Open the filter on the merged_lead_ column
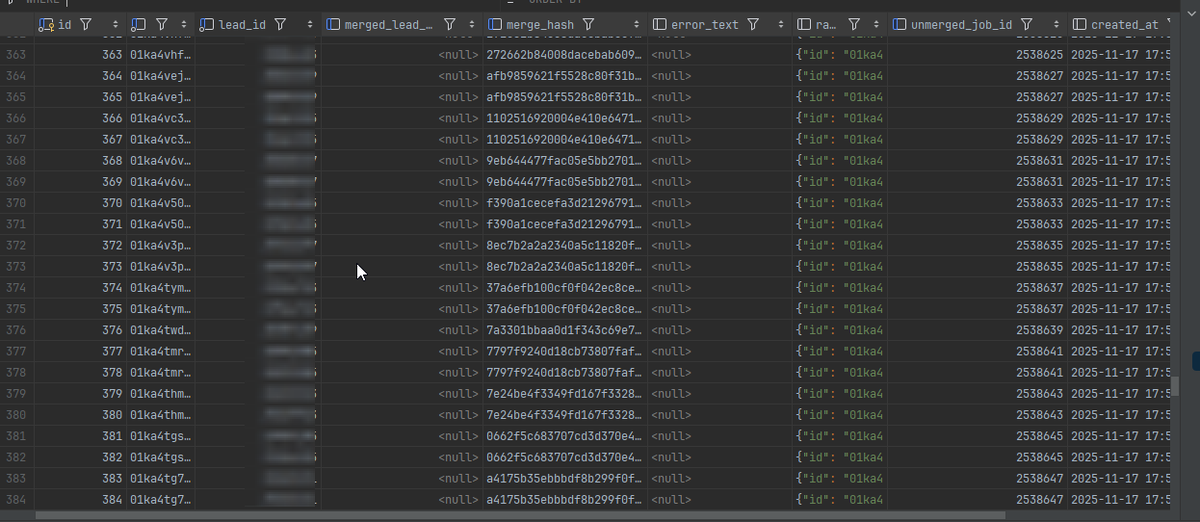 coord(450,24)
